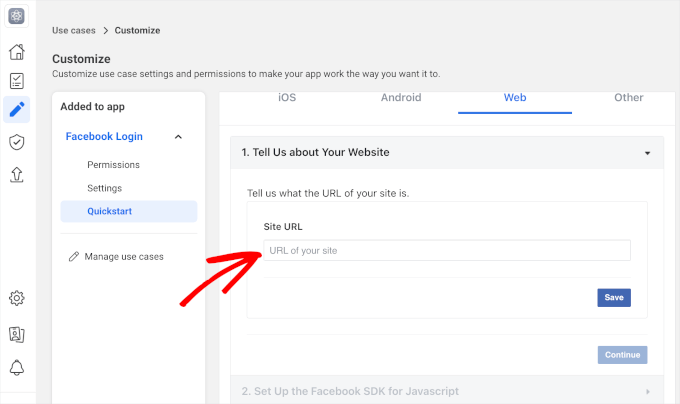Open the Home dashboard icon
The image size is (680, 404).
(16, 52)
